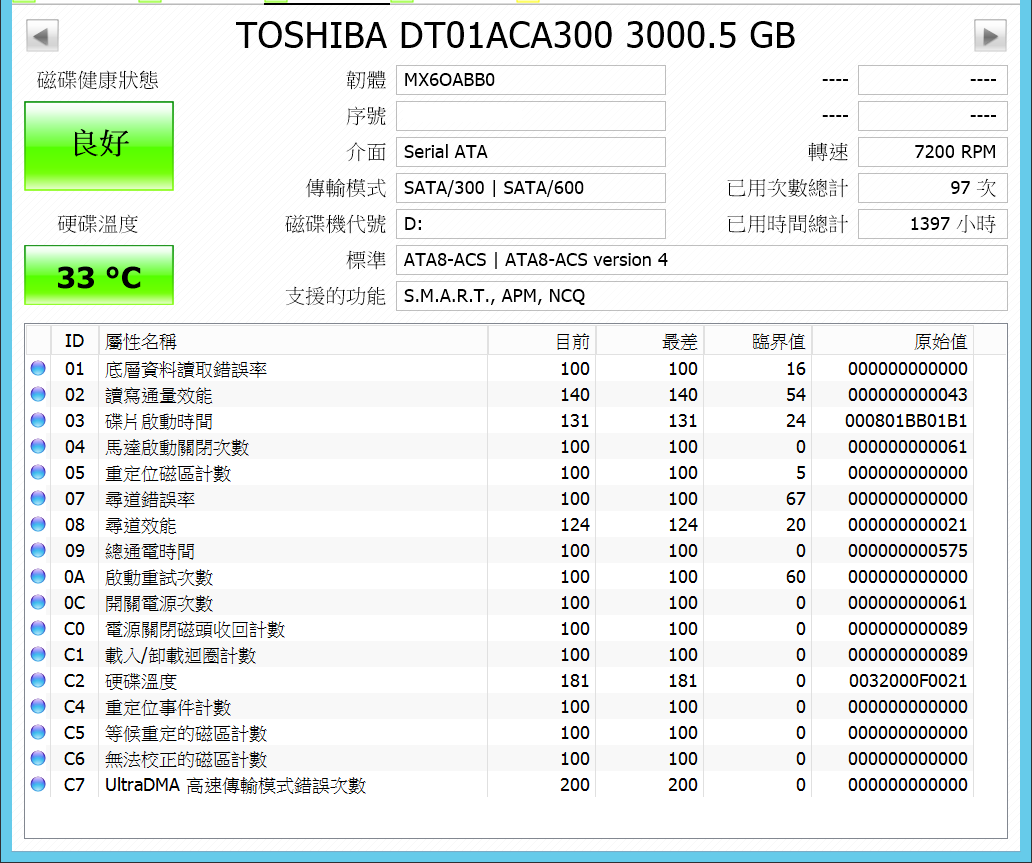Click the 1397 小時 power on hours field
Screen dimensions: 1032x863
point(933,224)
